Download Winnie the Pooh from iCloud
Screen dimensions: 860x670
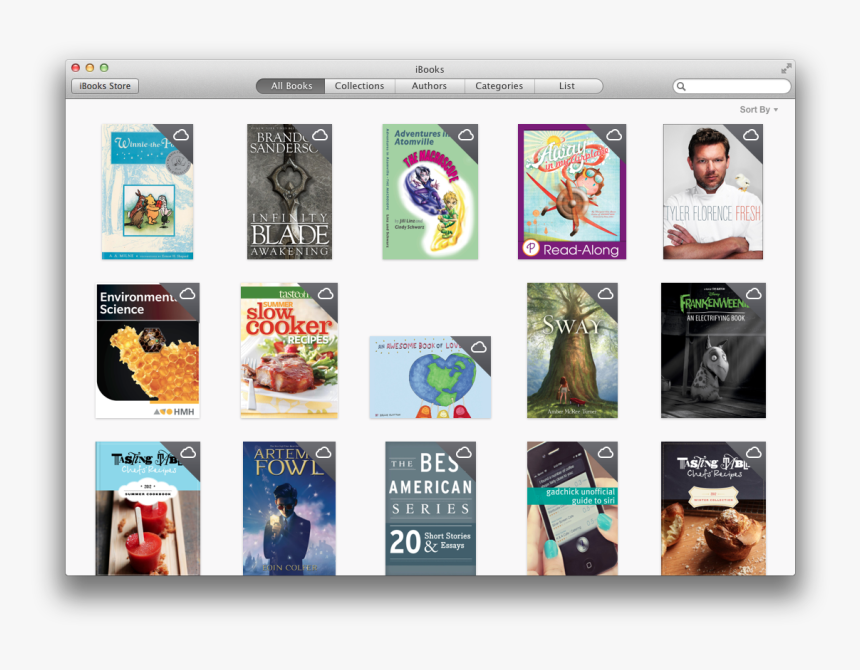181,136
